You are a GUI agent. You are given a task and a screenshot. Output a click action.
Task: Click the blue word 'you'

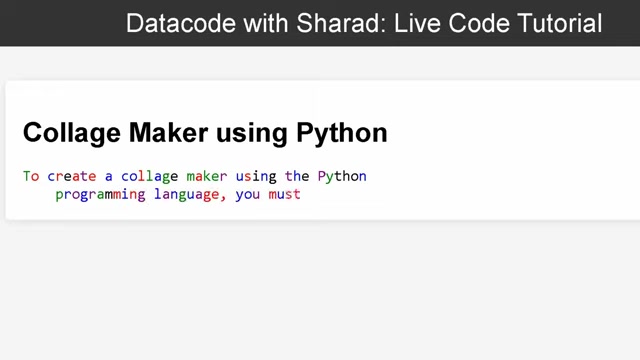coord(247,195)
